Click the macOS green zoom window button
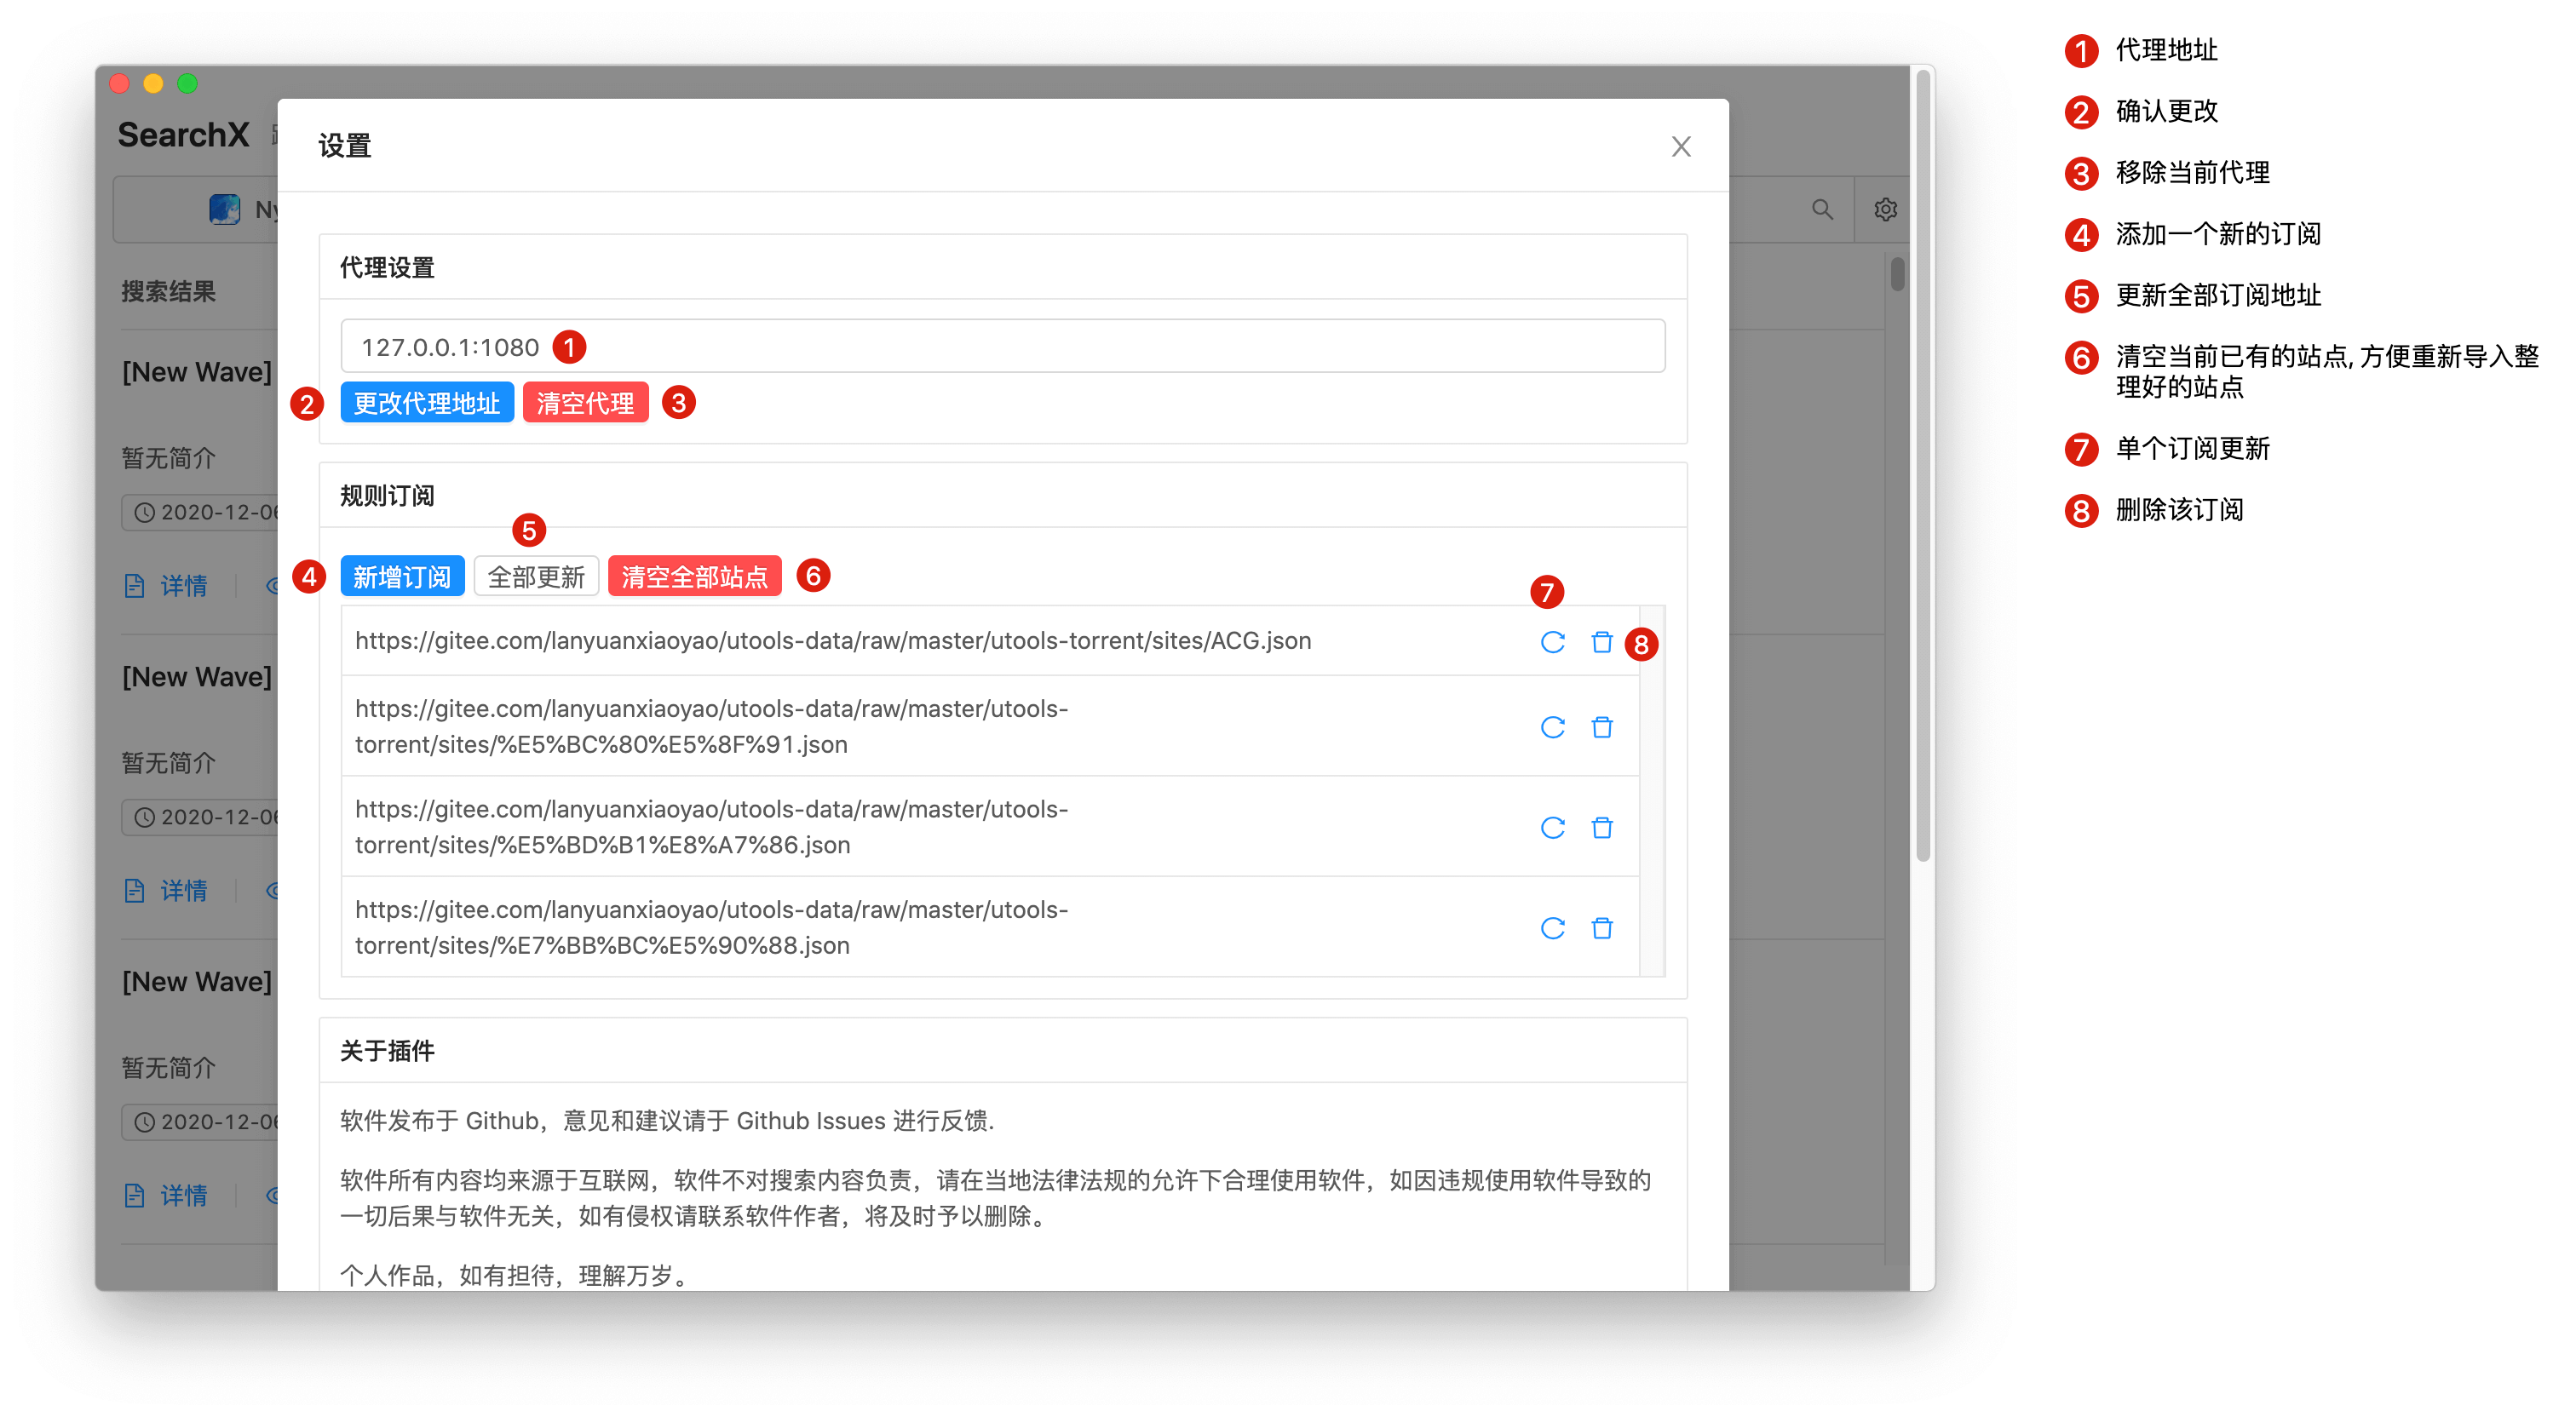The height and width of the screenshot is (1417, 2576). 187,84
